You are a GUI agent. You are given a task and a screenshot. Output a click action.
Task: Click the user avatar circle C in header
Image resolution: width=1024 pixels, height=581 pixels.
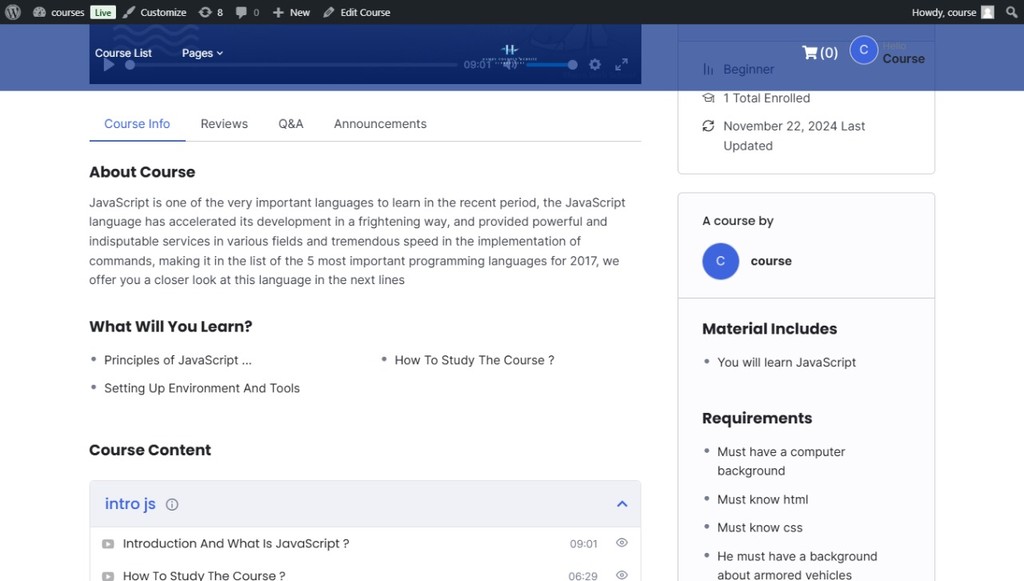point(863,50)
